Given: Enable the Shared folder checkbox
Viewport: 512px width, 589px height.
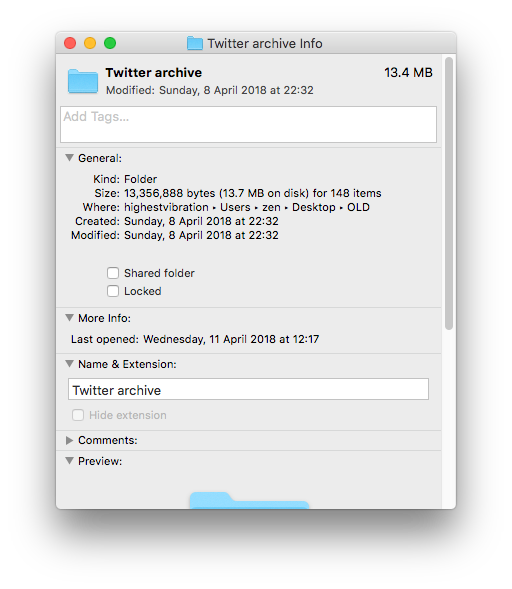Looking at the screenshot, I should pyautogui.click(x=113, y=273).
